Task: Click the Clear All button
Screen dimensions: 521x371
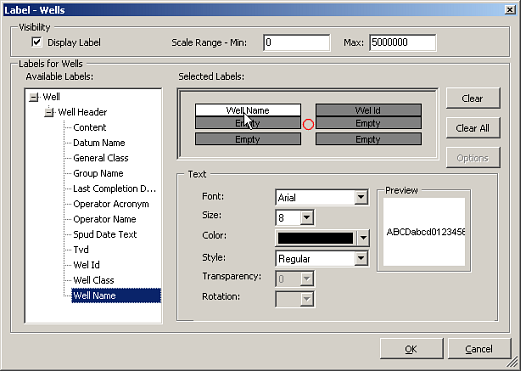Action: tap(473, 128)
